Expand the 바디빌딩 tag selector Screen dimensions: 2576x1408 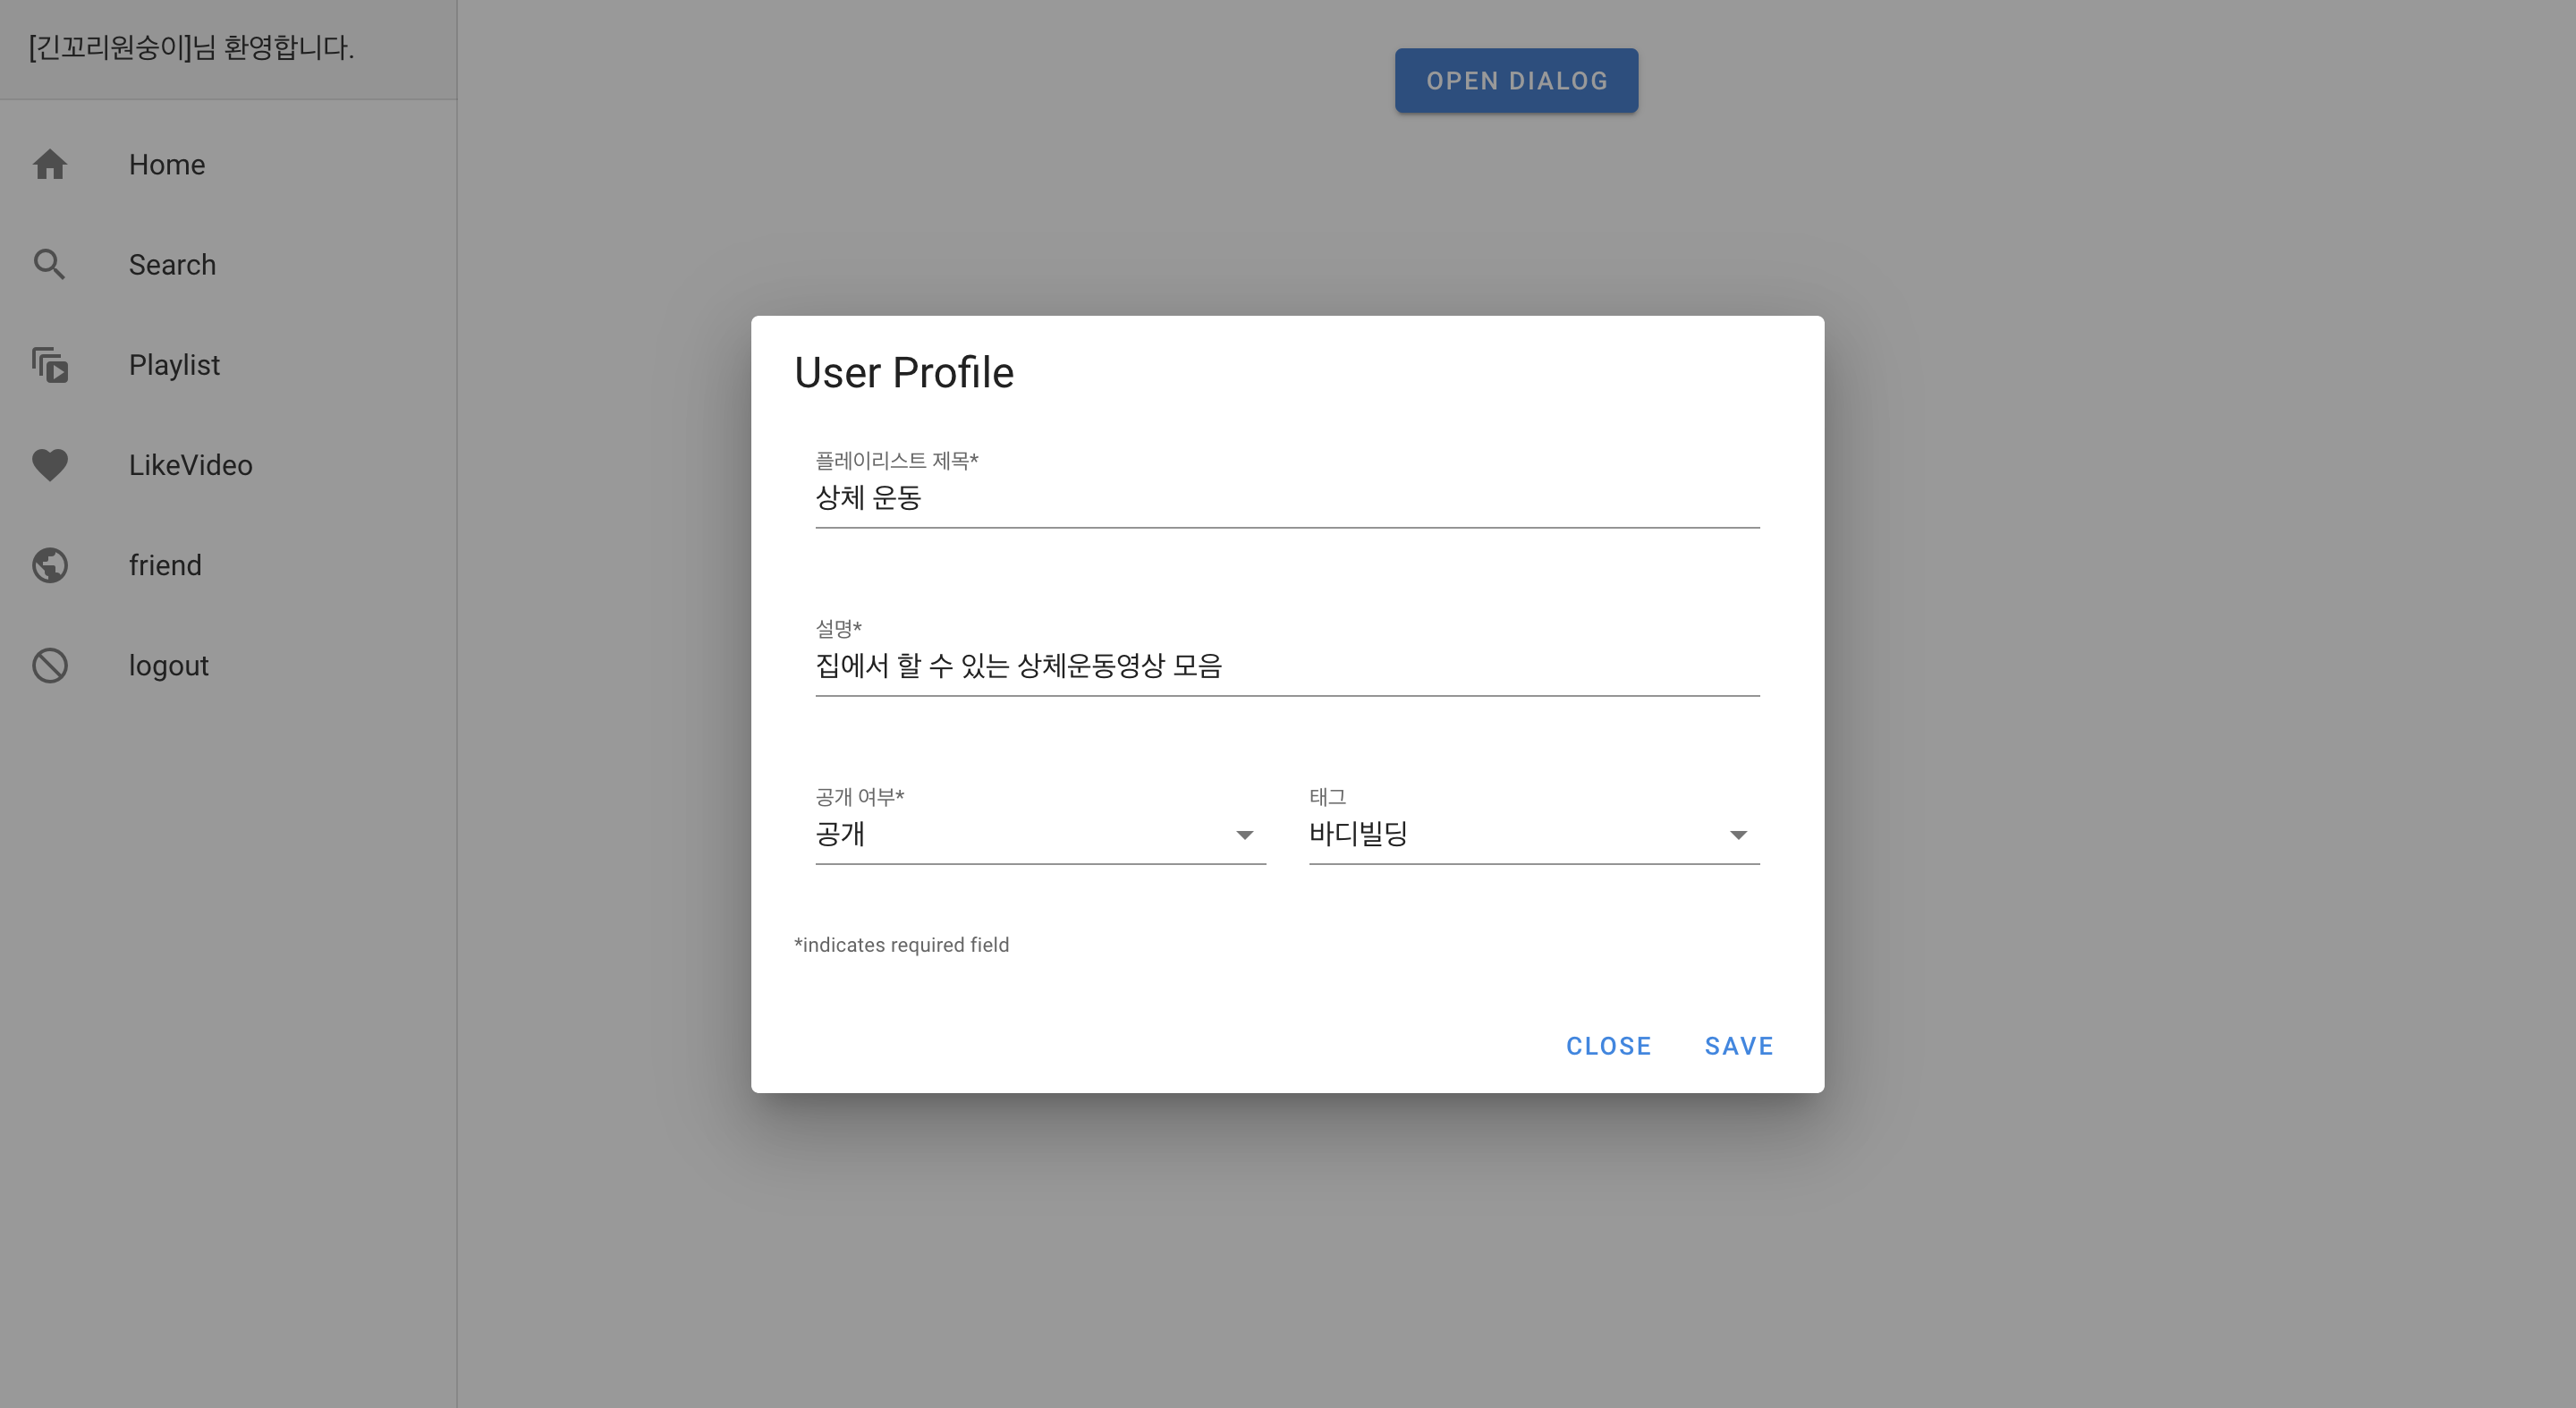(x=1739, y=834)
